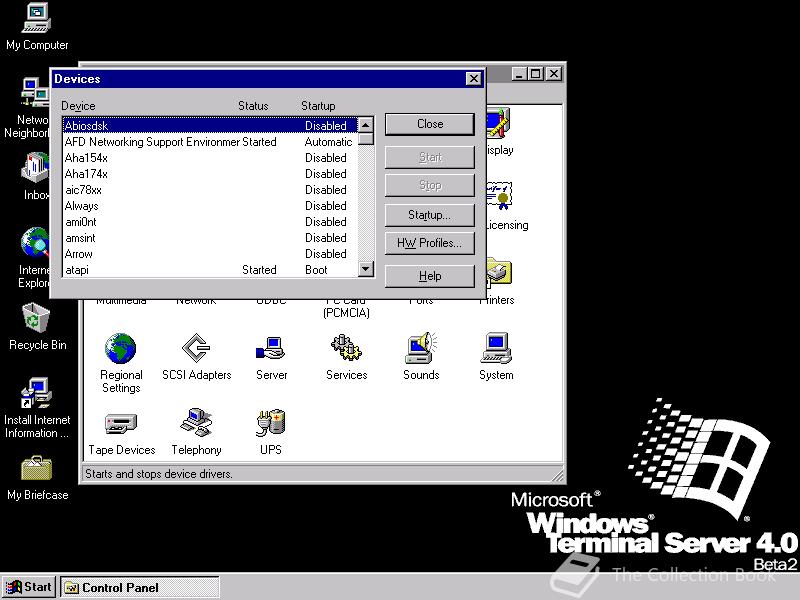
Task: Click the device list scroll down arrow
Action: point(365,268)
